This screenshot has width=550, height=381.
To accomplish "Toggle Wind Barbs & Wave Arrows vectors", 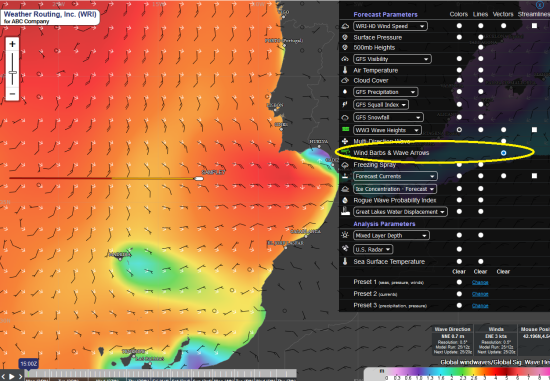I will pyautogui.click(x=503, y=153).
